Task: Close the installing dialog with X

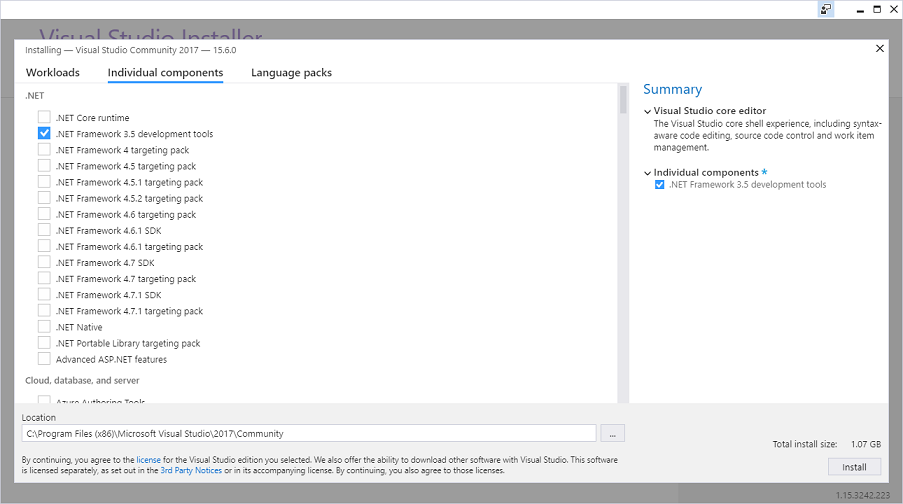Action: (x=879, y=48)
